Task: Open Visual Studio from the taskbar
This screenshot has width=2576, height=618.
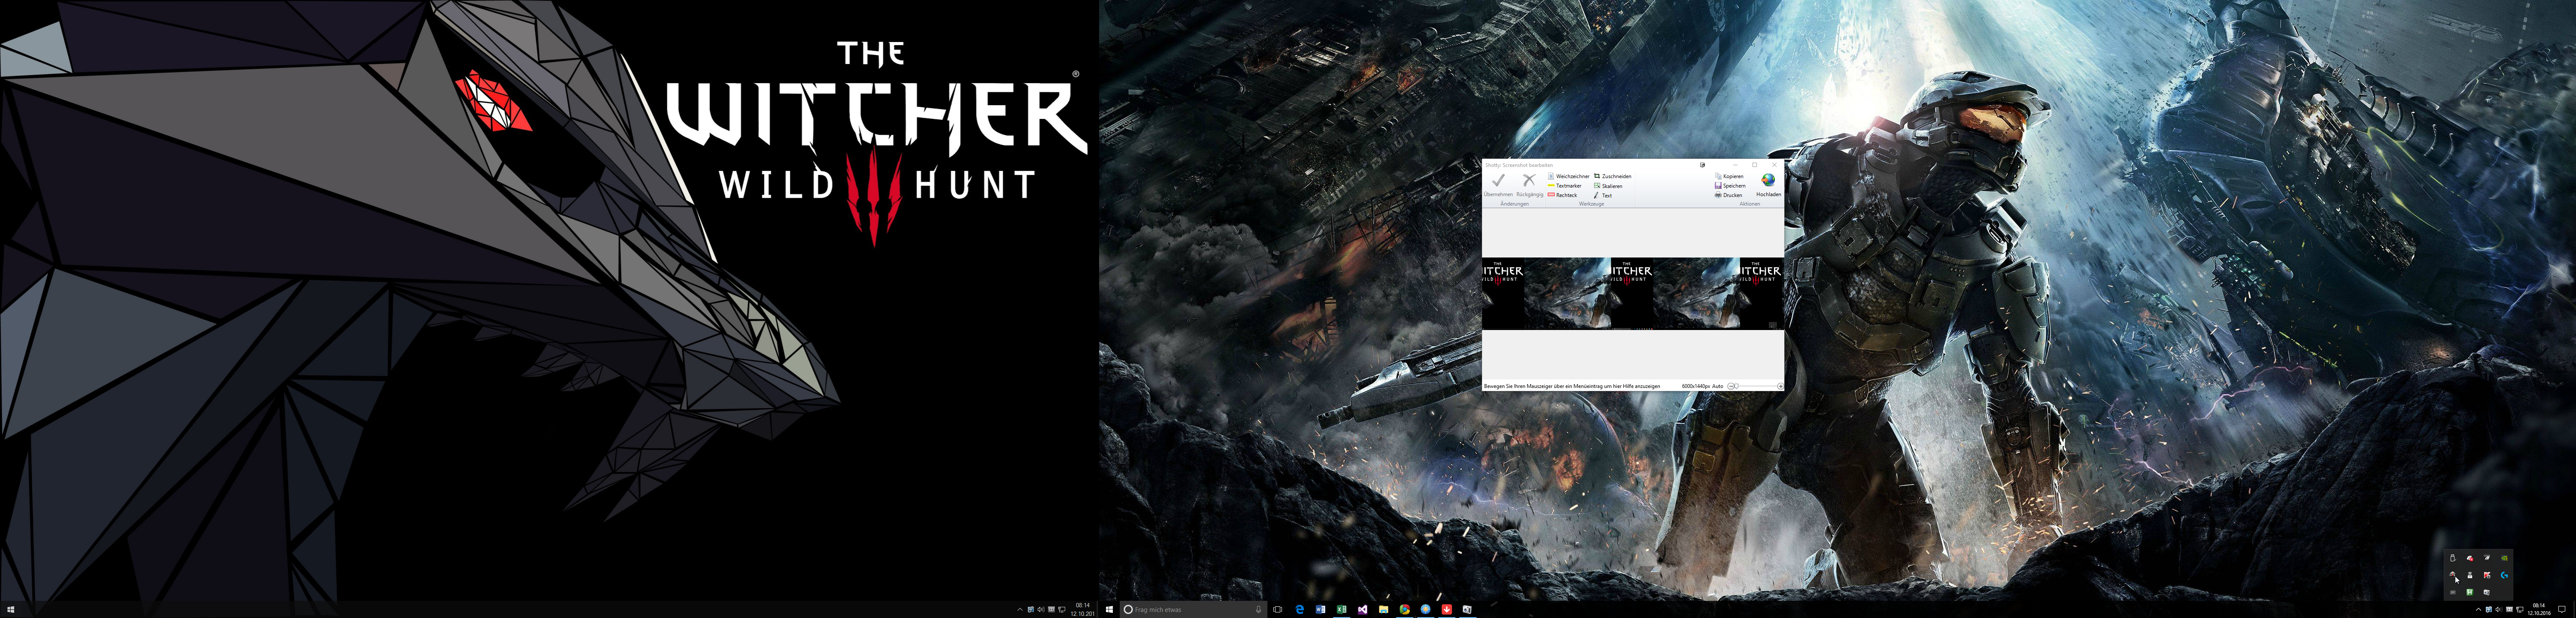Action: (1363, 609)
